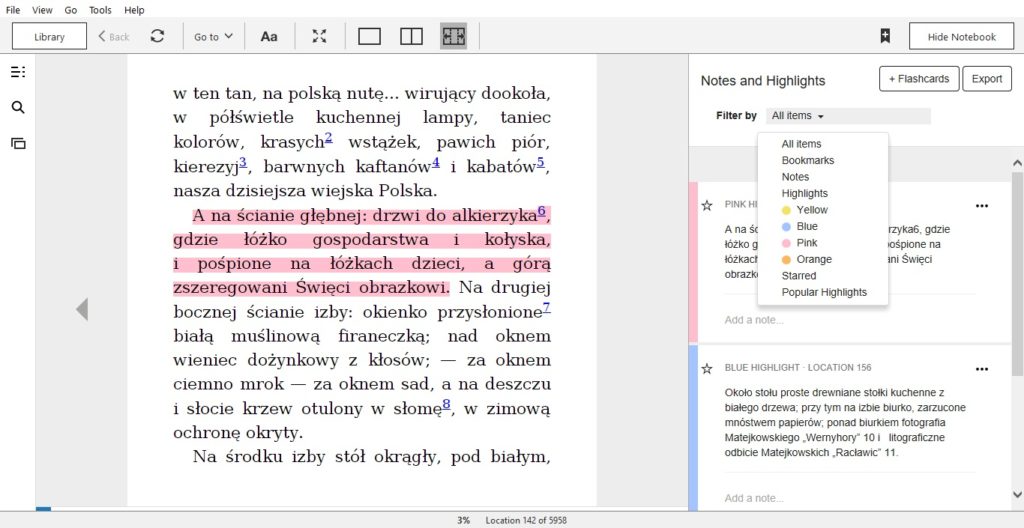1024x528 pixels.
Task: Follow footnote link 2 after krasych
Action: point(328,138)
